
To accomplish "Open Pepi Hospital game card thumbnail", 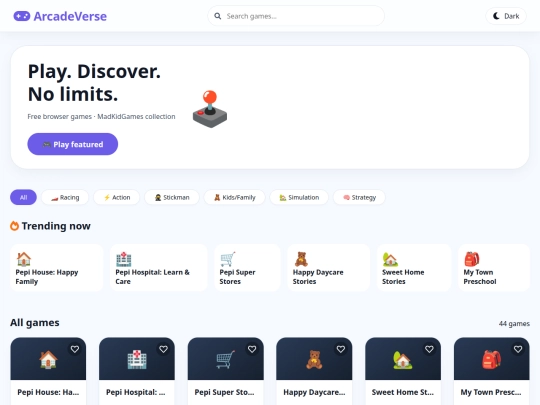I will pyautogui.click(x=137, y=359).
